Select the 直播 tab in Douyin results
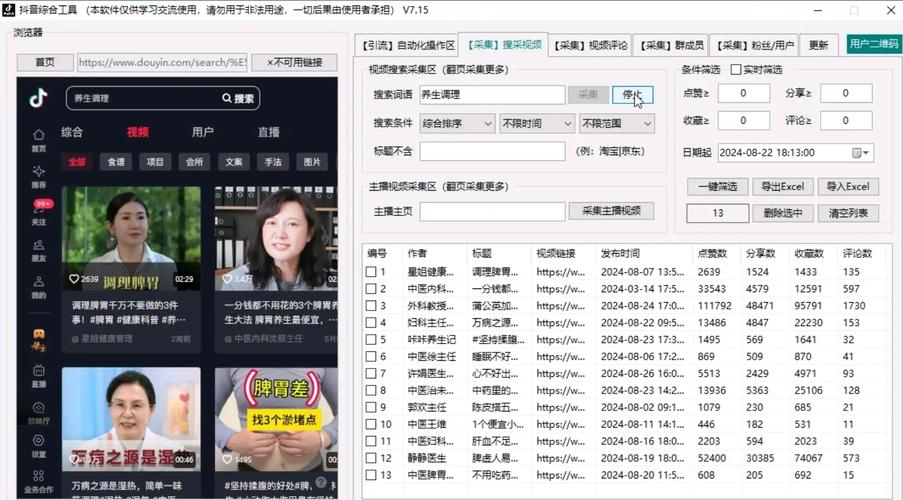 click(x=268, y=132)
